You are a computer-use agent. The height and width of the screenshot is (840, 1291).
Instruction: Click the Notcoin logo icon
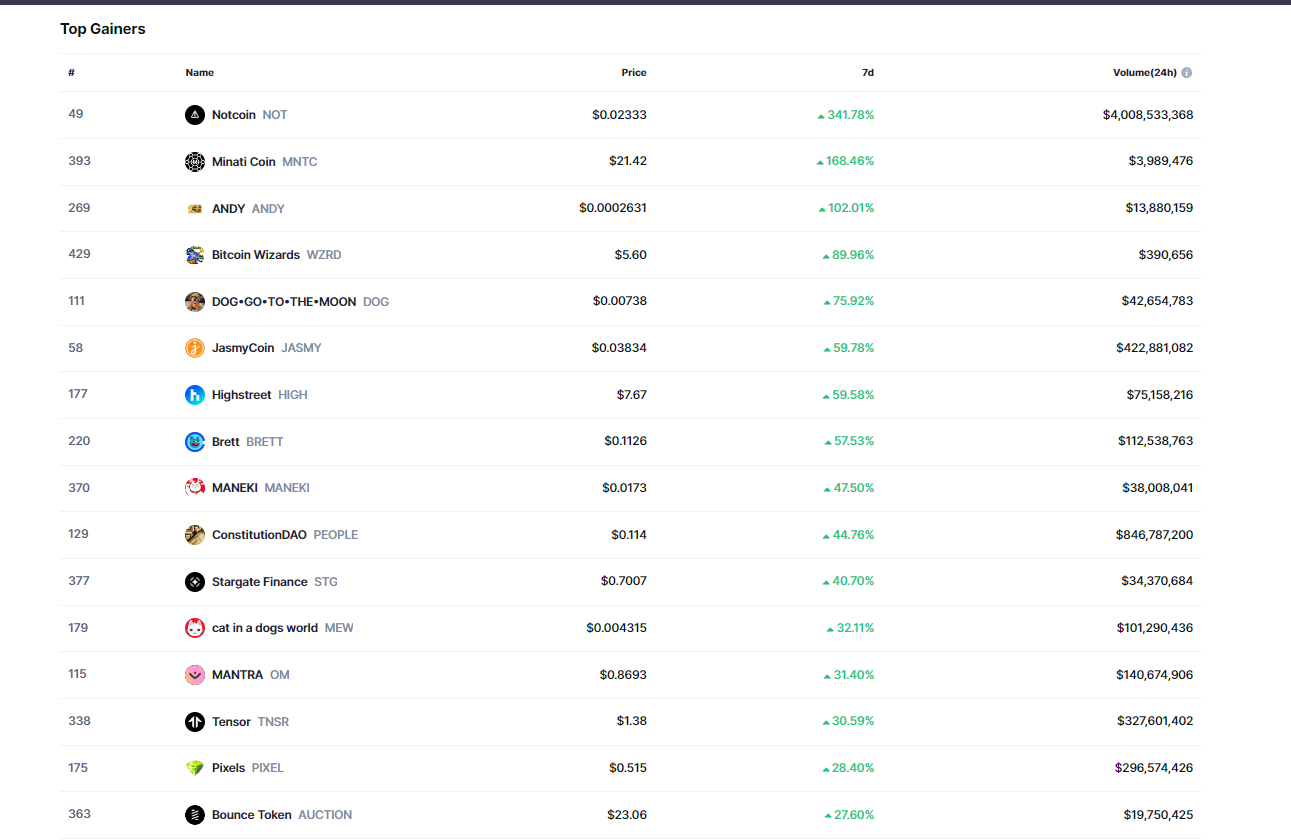[x=195, y=115]
